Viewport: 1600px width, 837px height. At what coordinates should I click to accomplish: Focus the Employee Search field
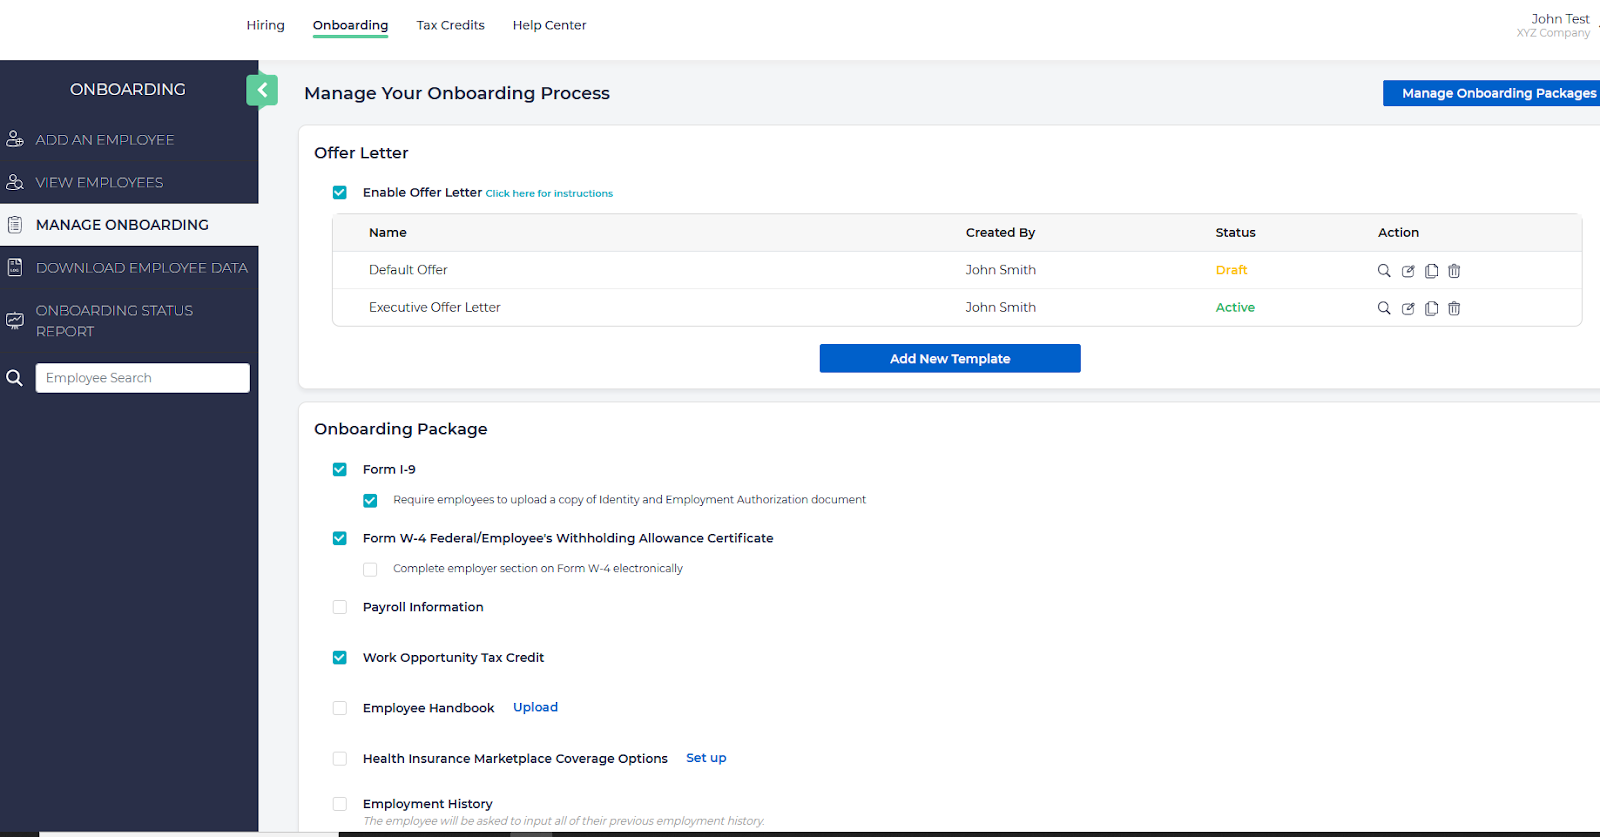pos(143,378)
